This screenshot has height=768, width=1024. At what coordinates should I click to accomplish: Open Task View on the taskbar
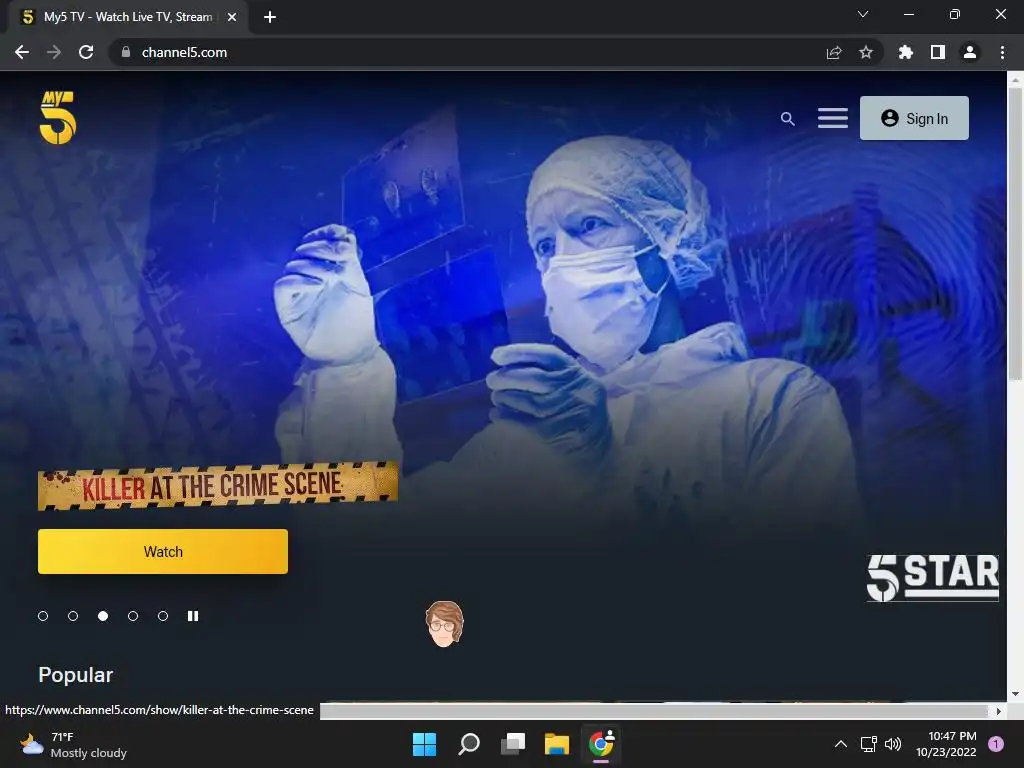pyautogui.click(x=513, y=744)
